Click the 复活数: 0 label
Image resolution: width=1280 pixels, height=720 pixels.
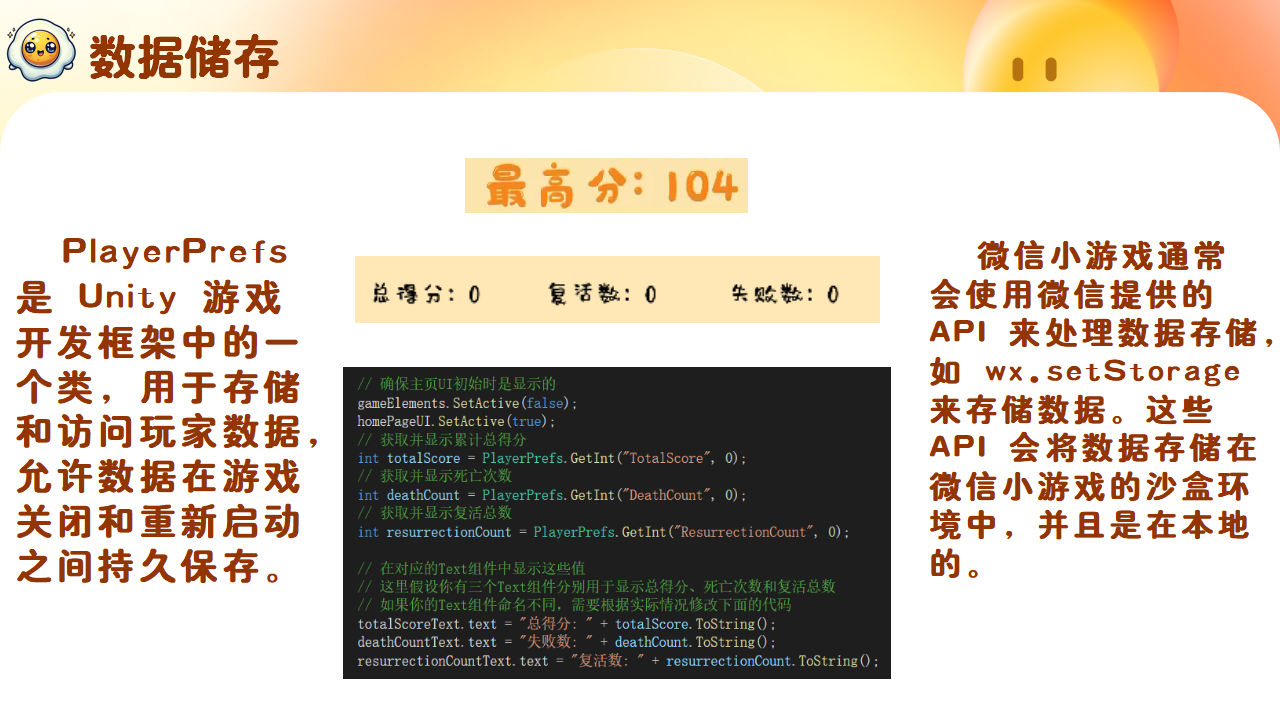pyautogui.click(x=602, y=293)
